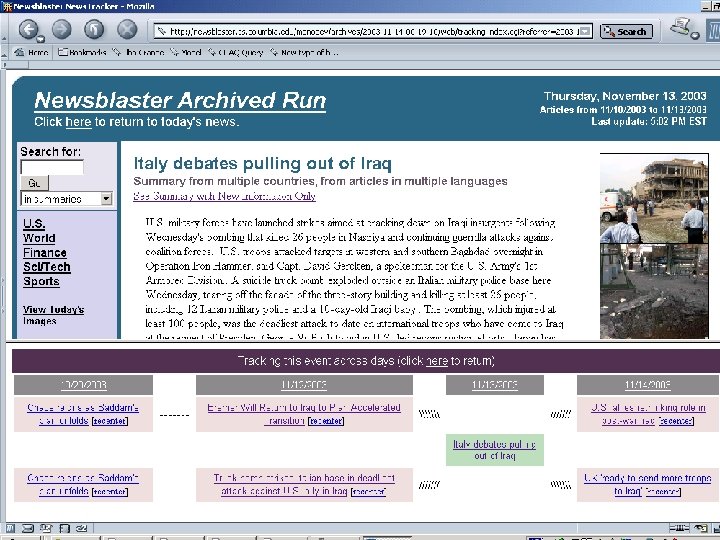
Task: Open the 'in summaries' dropdown
Action: pyautogui.click(x=67, y=199)
